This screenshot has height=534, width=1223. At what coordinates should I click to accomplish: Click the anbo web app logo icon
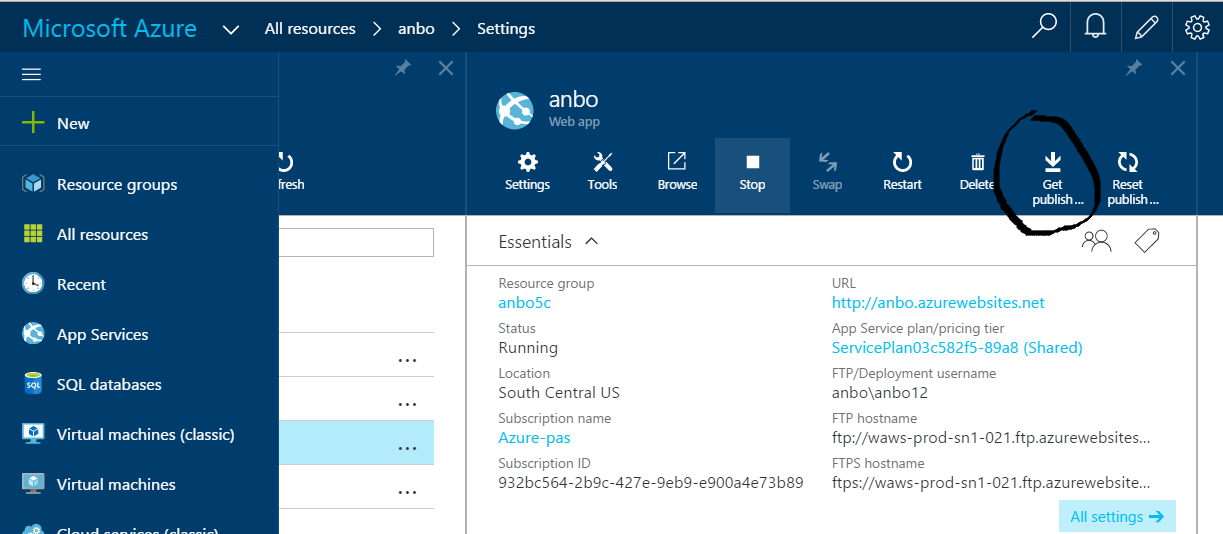515,110
